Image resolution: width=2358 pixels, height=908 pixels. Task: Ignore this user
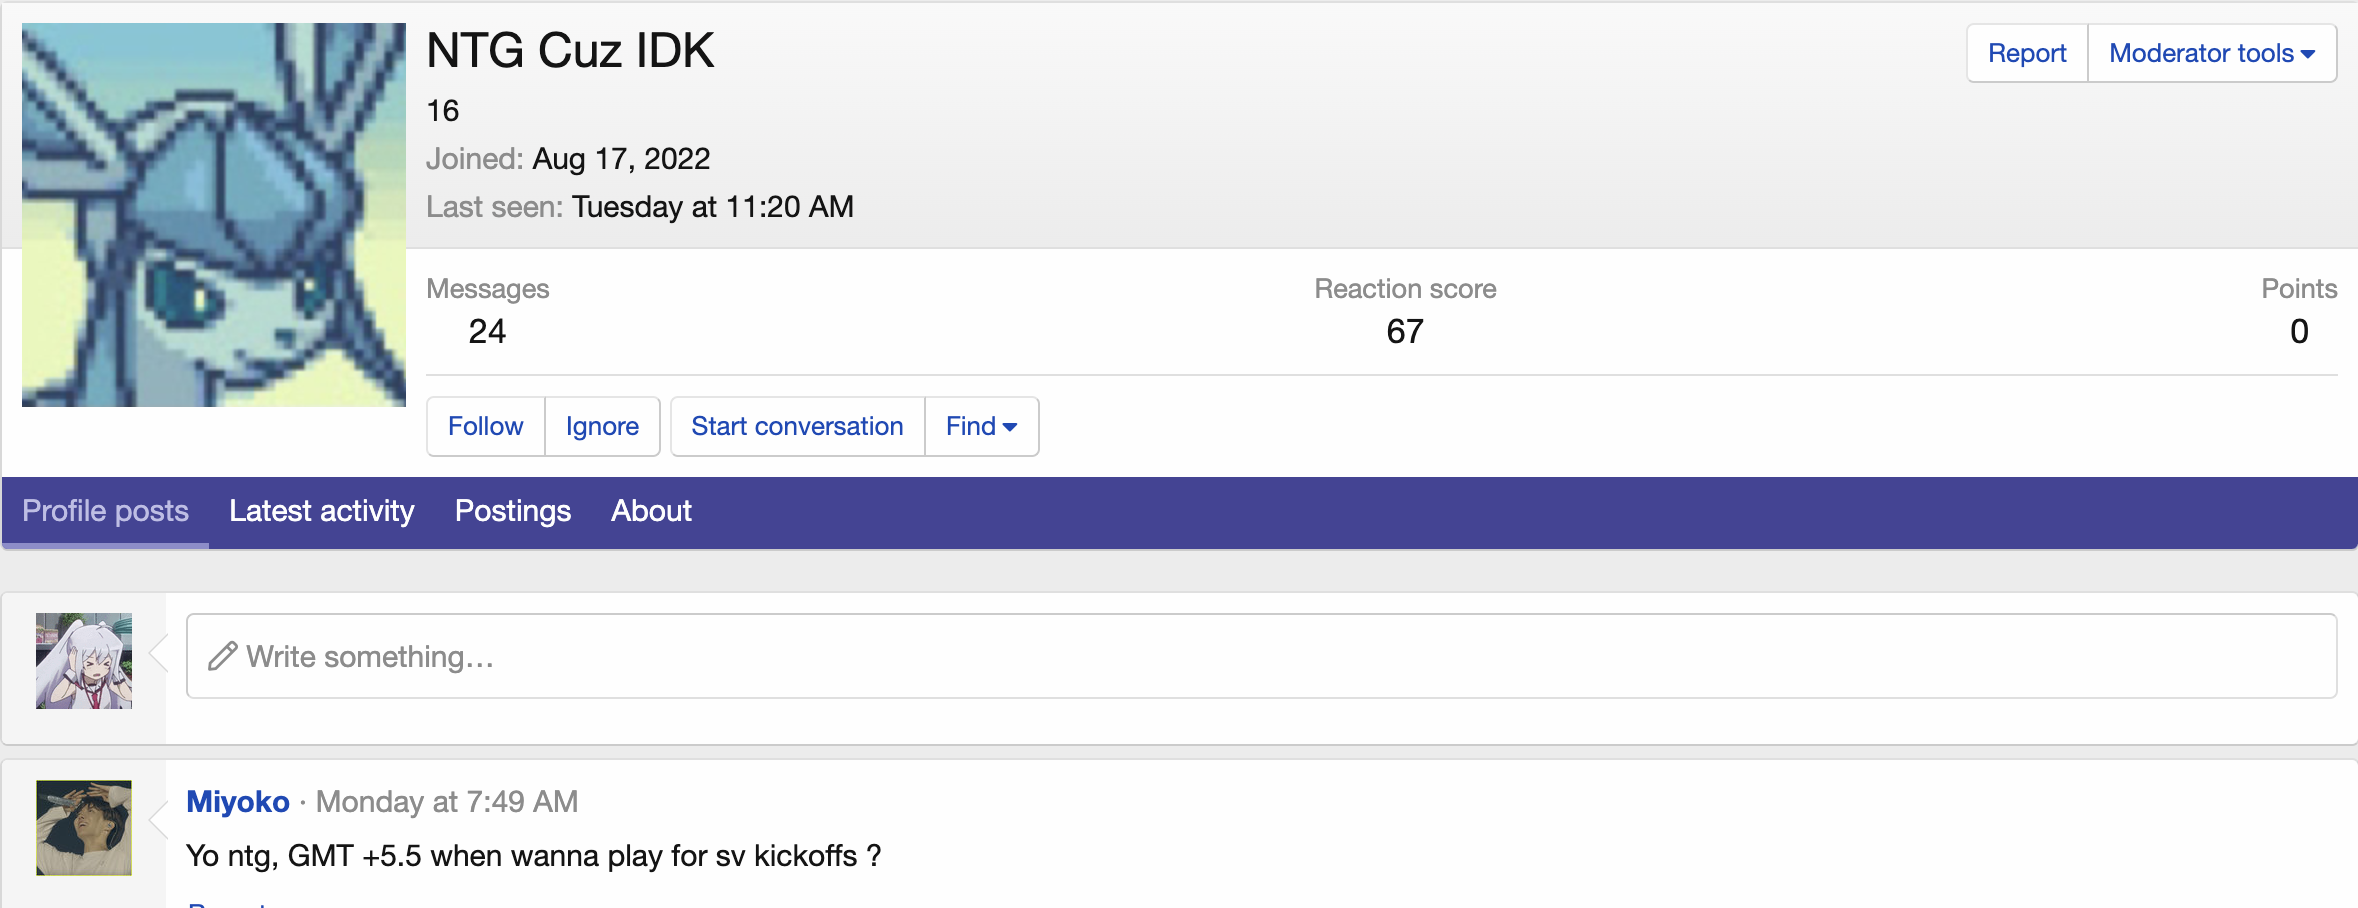[x=602, y=426]
